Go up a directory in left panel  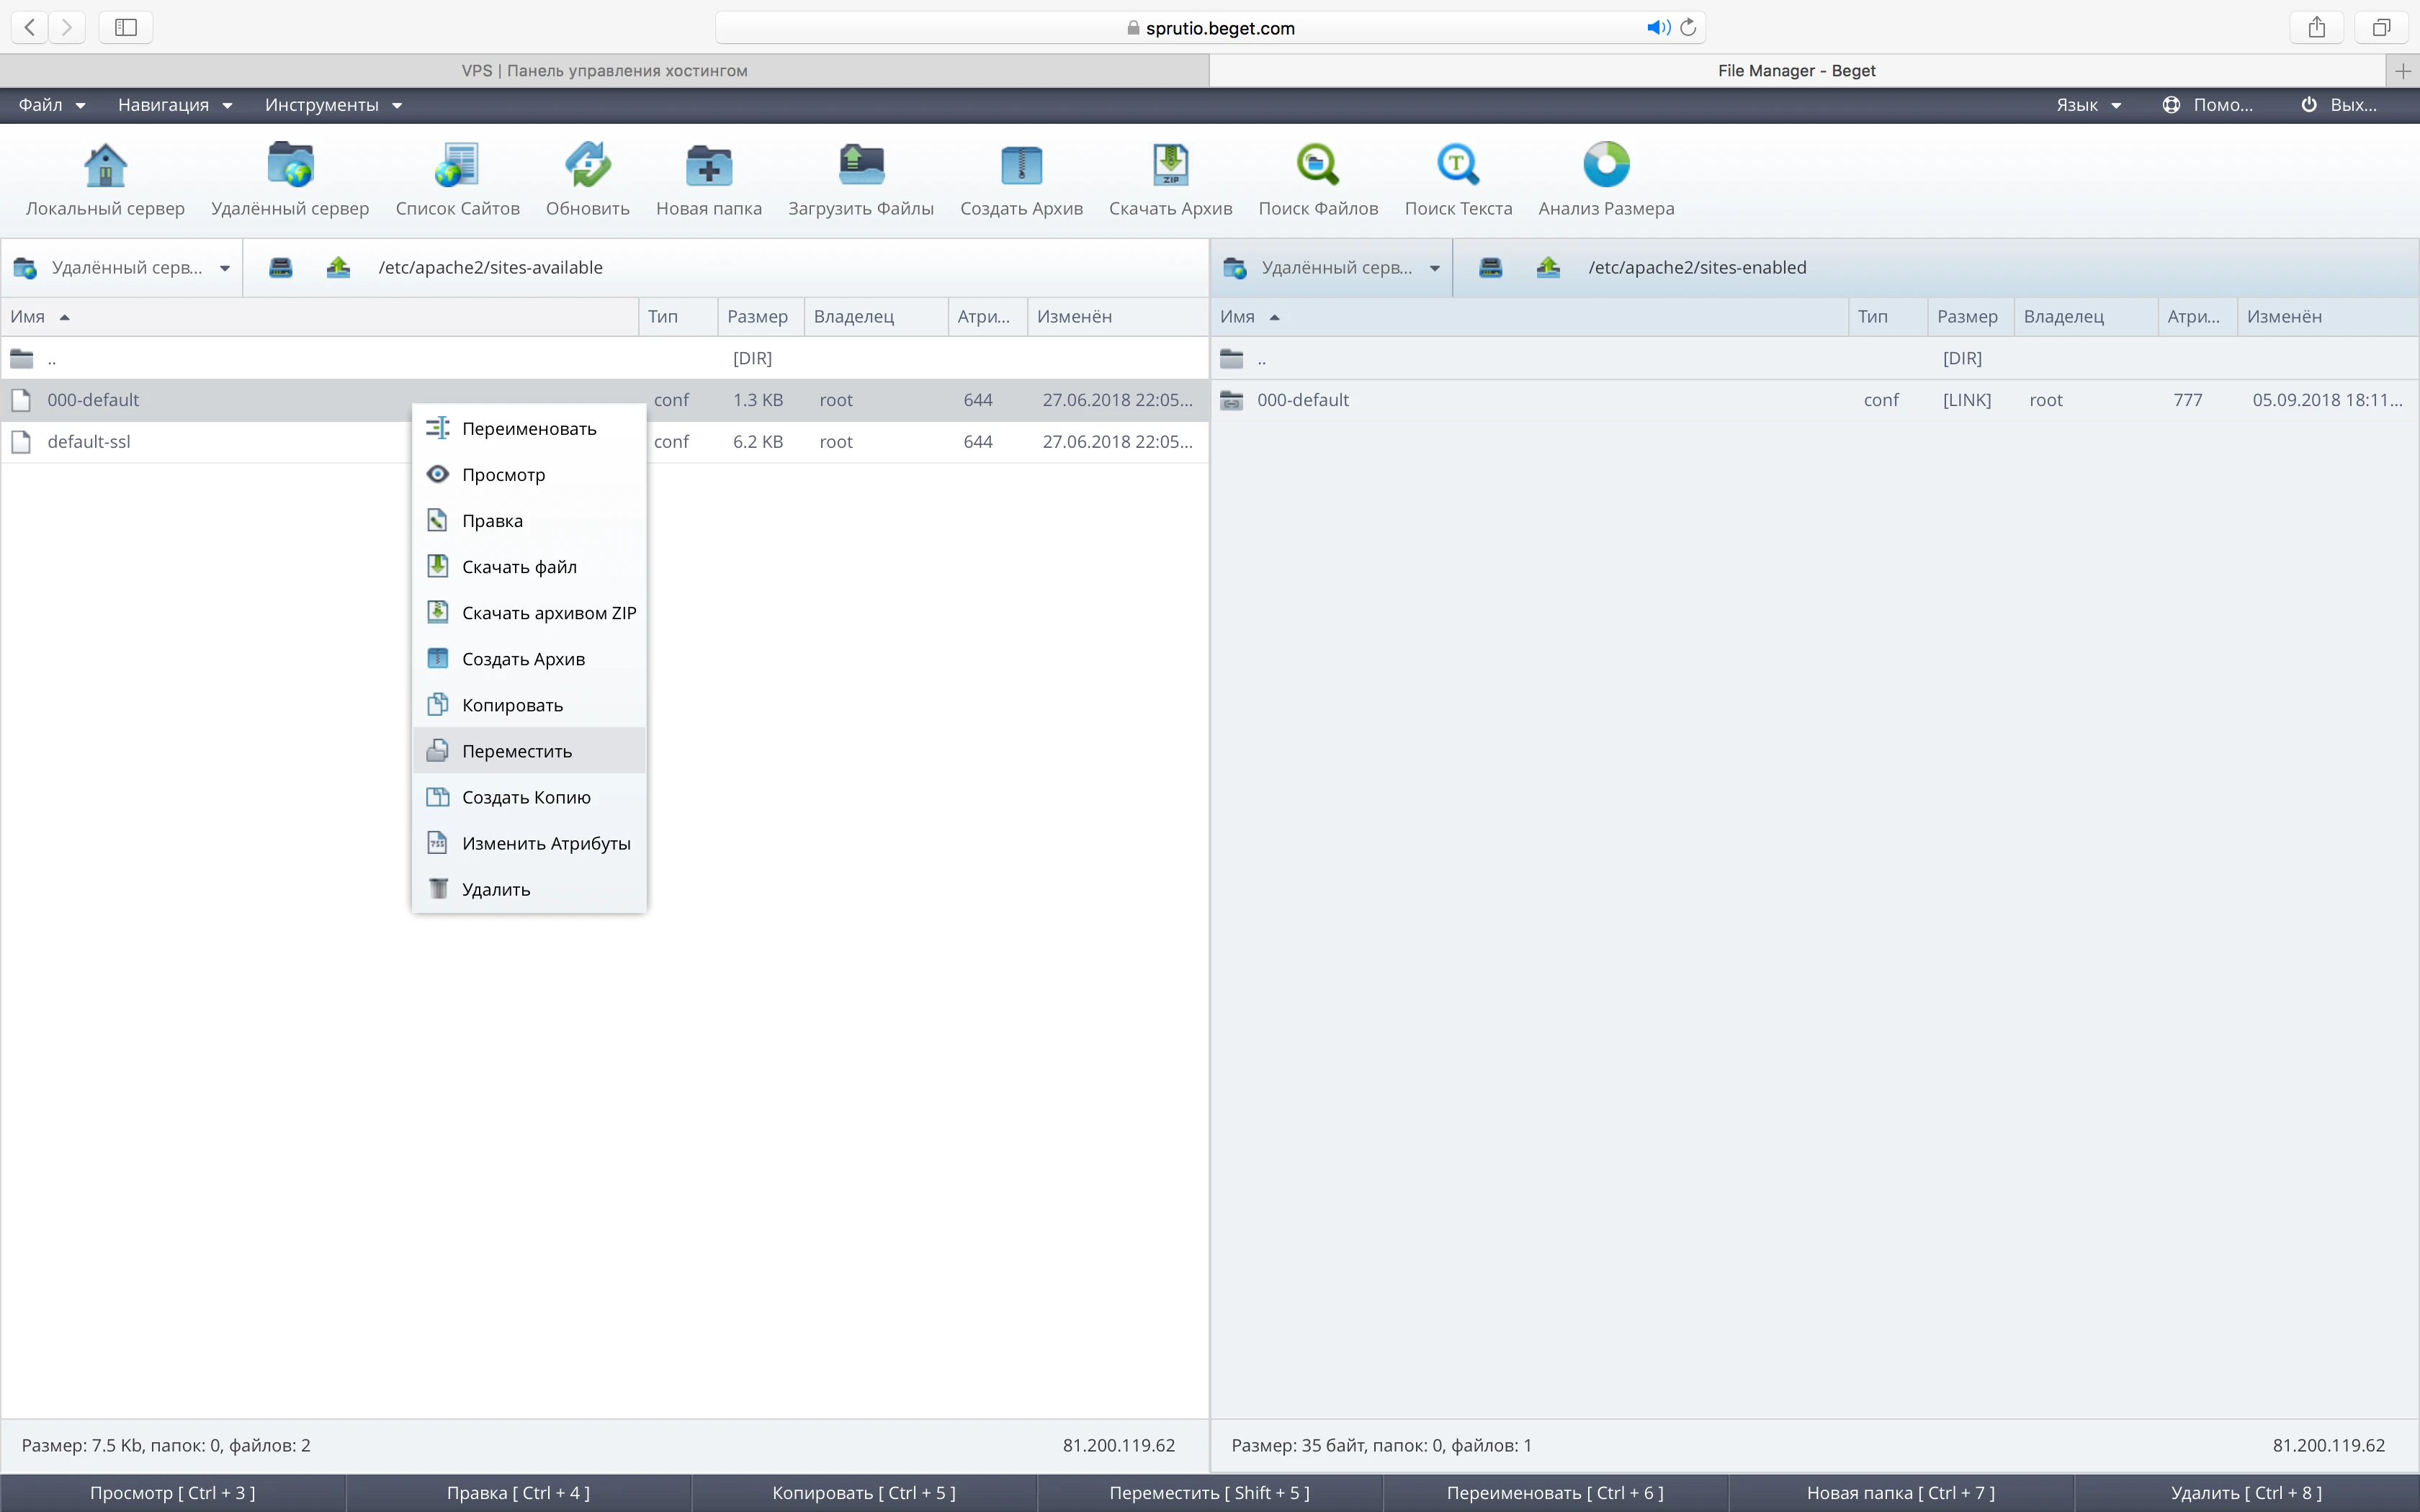[338, 267]
